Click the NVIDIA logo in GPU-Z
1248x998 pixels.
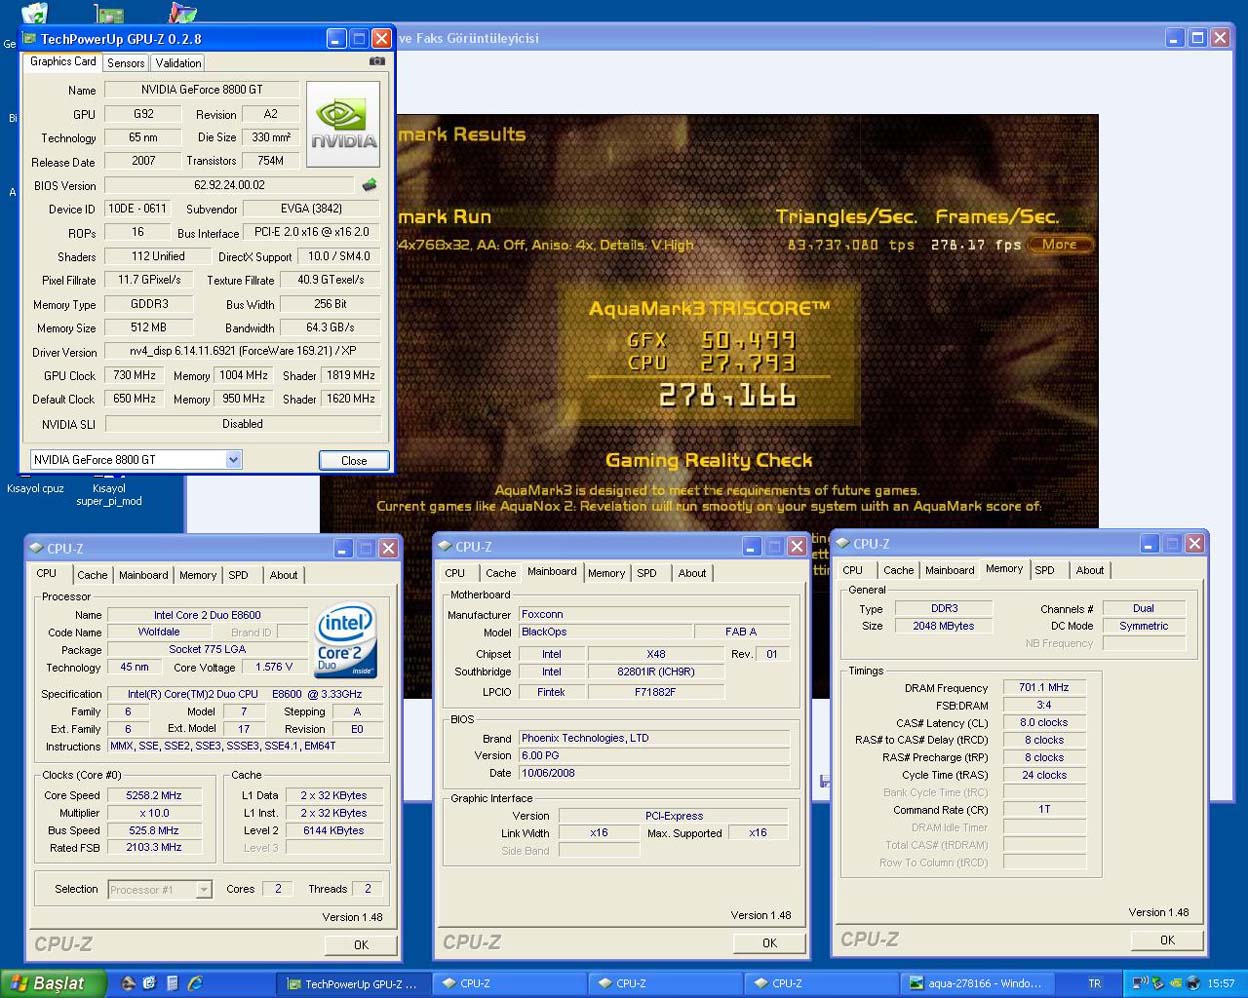[x=343, y=124]
